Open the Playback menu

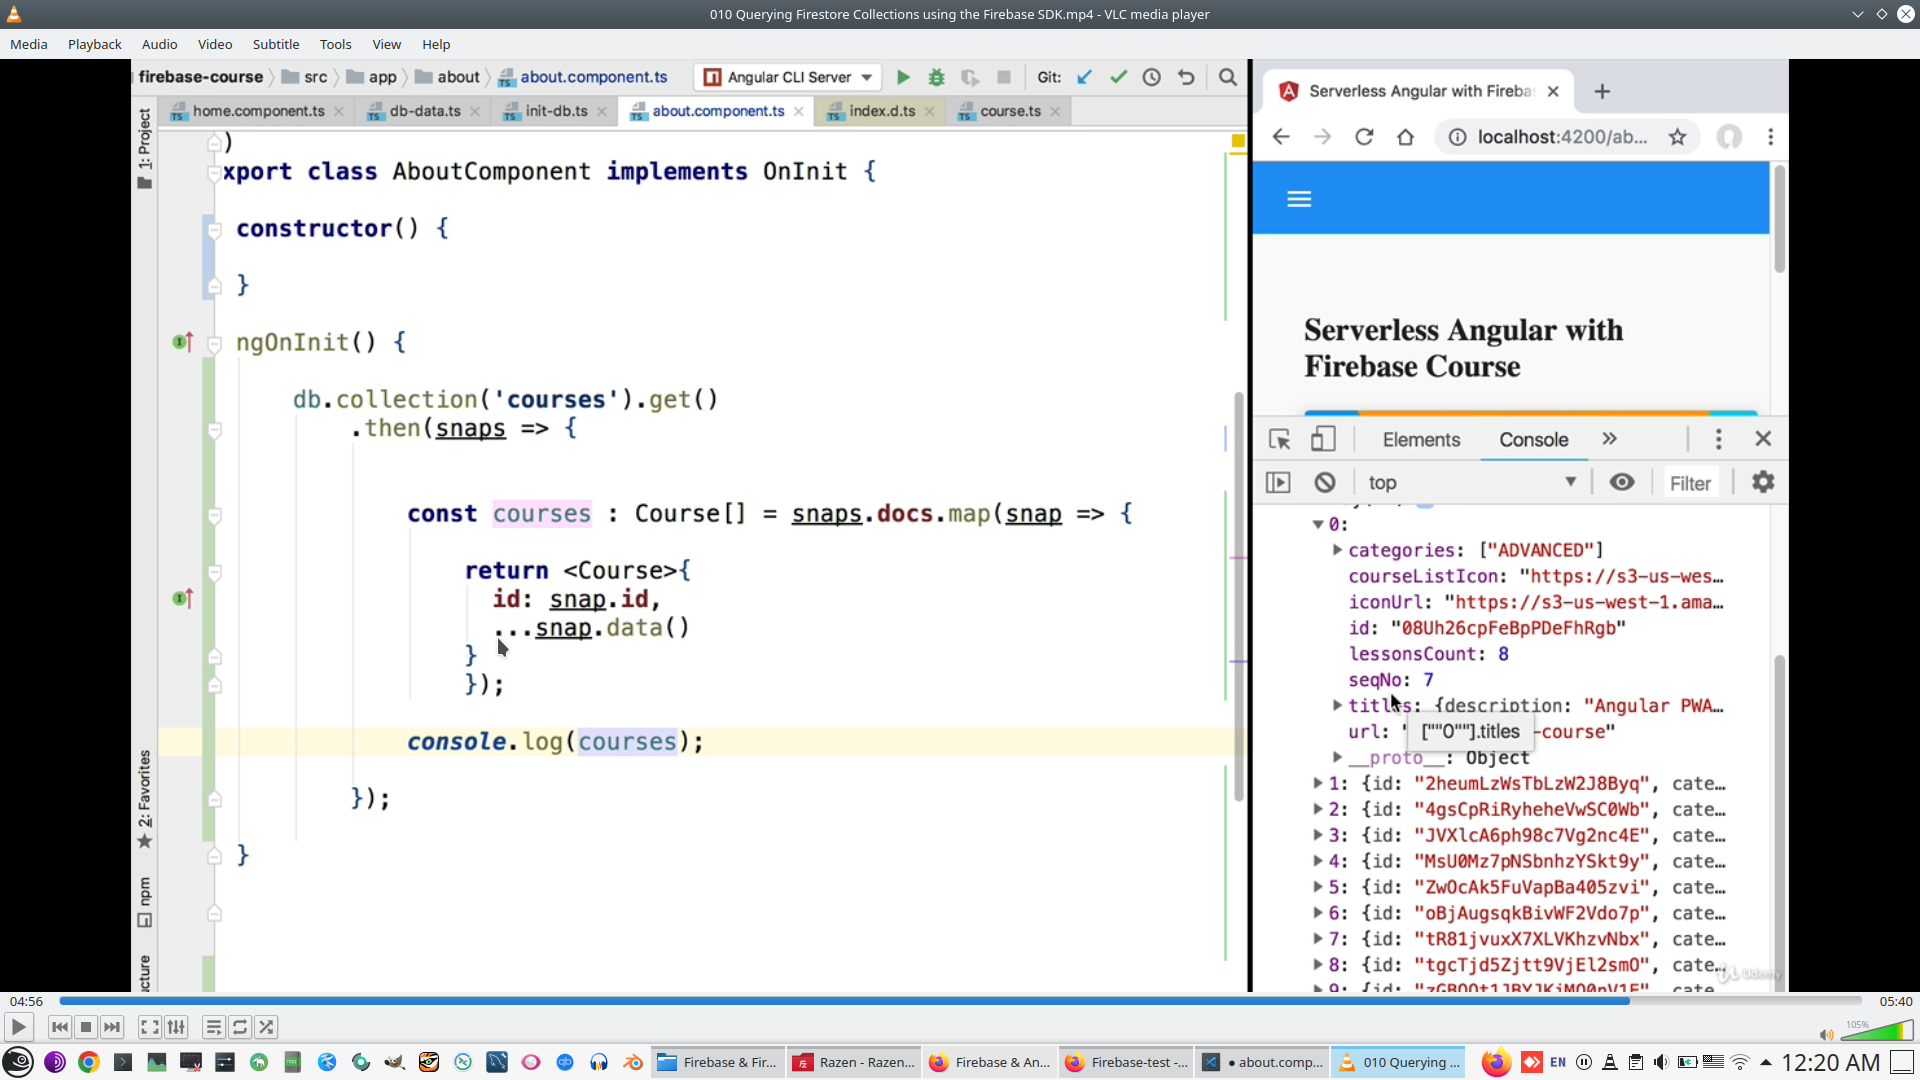tap(94, 44)
